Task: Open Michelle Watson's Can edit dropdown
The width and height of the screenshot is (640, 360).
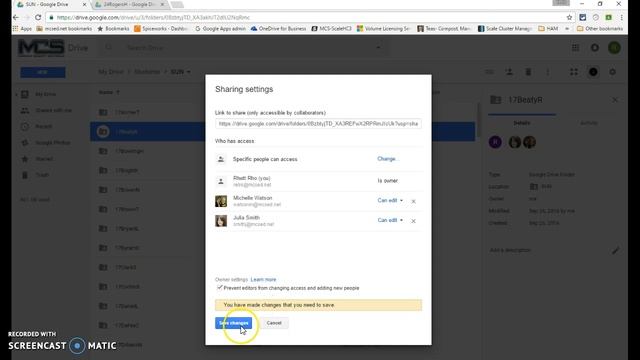Action: click(390, 200)
